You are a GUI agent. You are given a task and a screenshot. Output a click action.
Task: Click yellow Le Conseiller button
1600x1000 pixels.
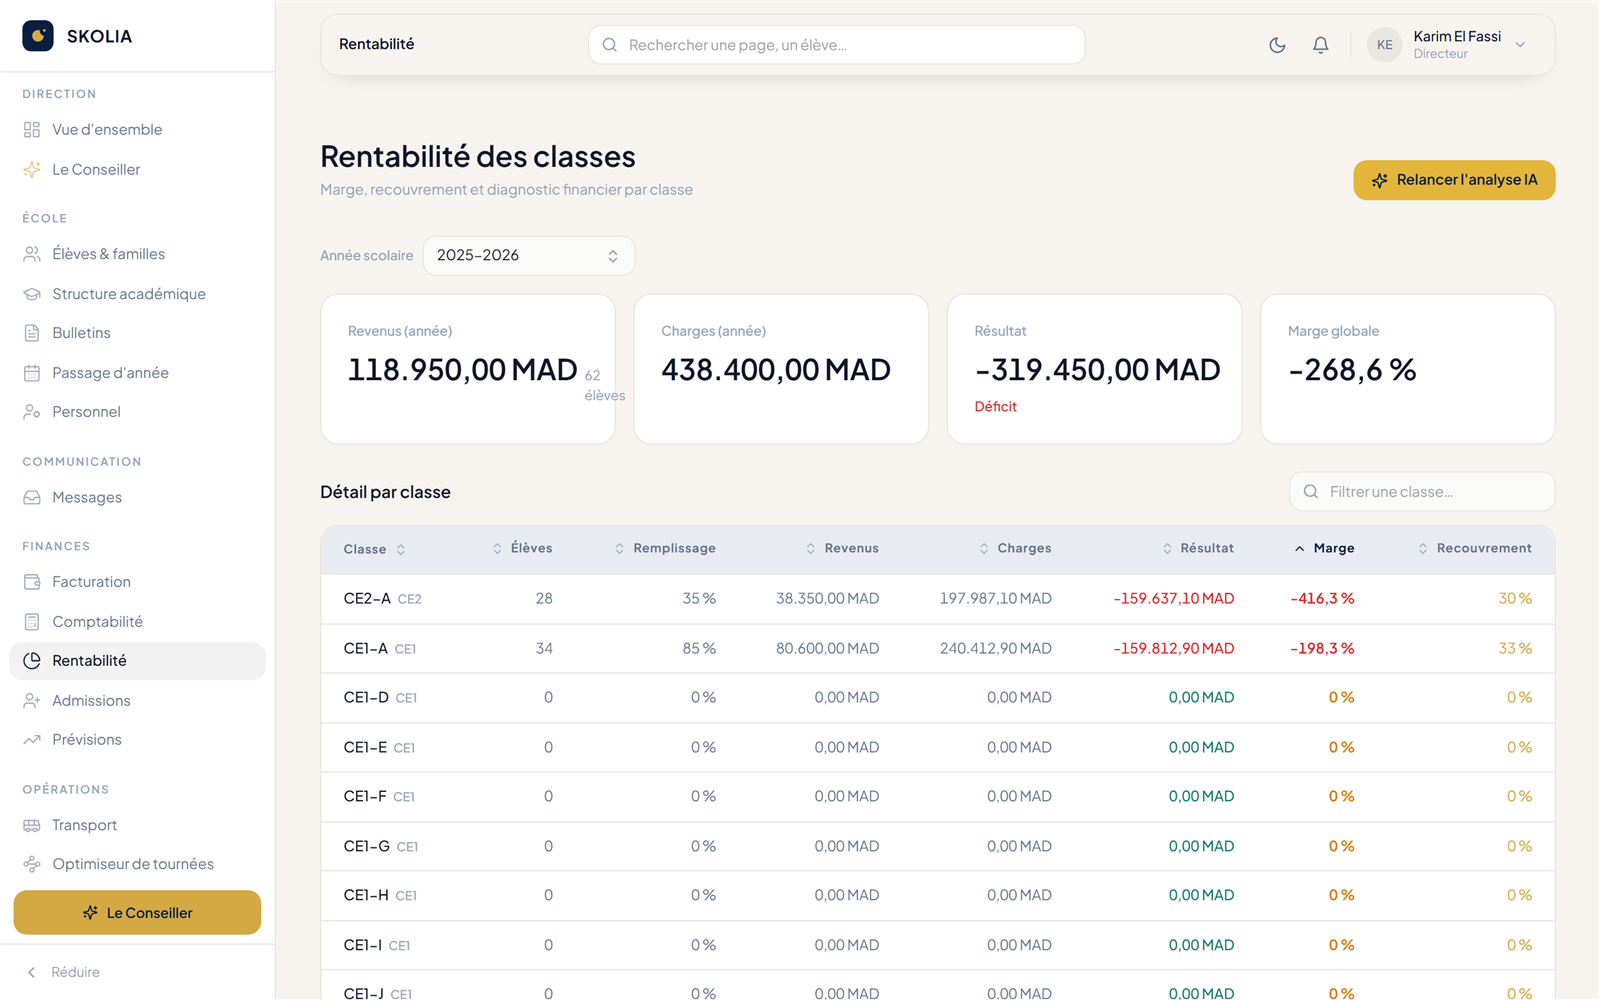137,913
